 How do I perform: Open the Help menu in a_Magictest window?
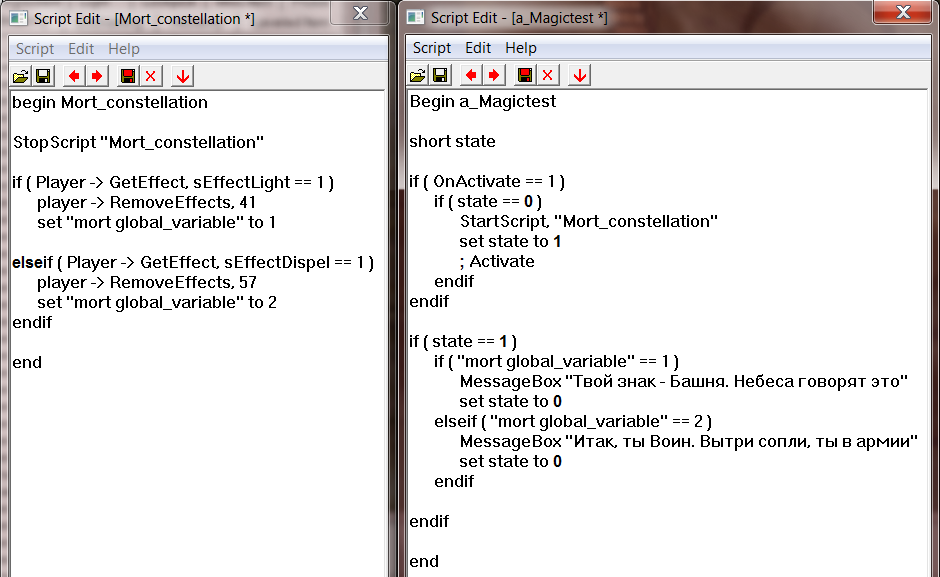coord(520,48)
